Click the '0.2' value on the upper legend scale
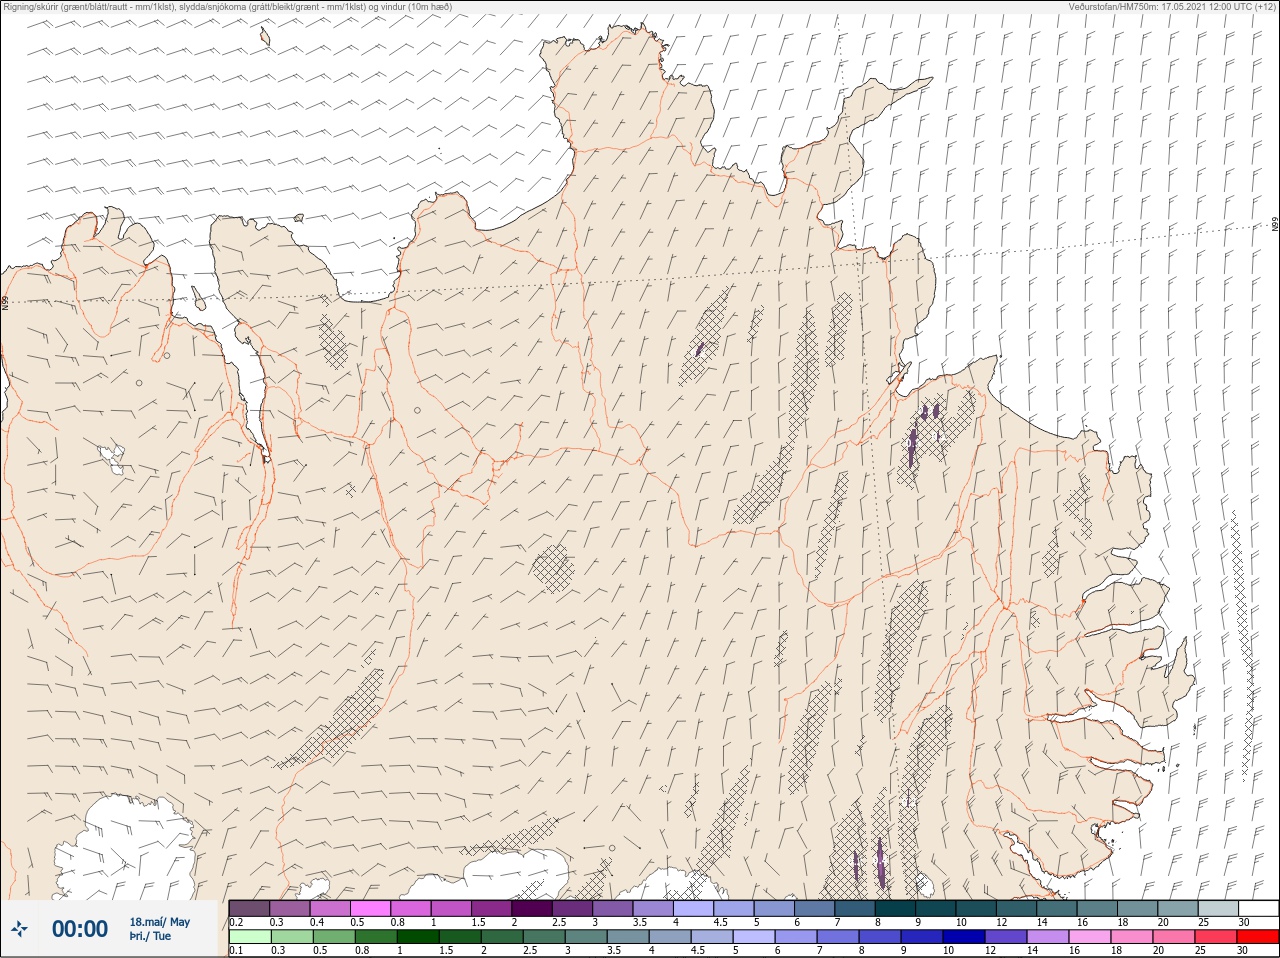 236,922
